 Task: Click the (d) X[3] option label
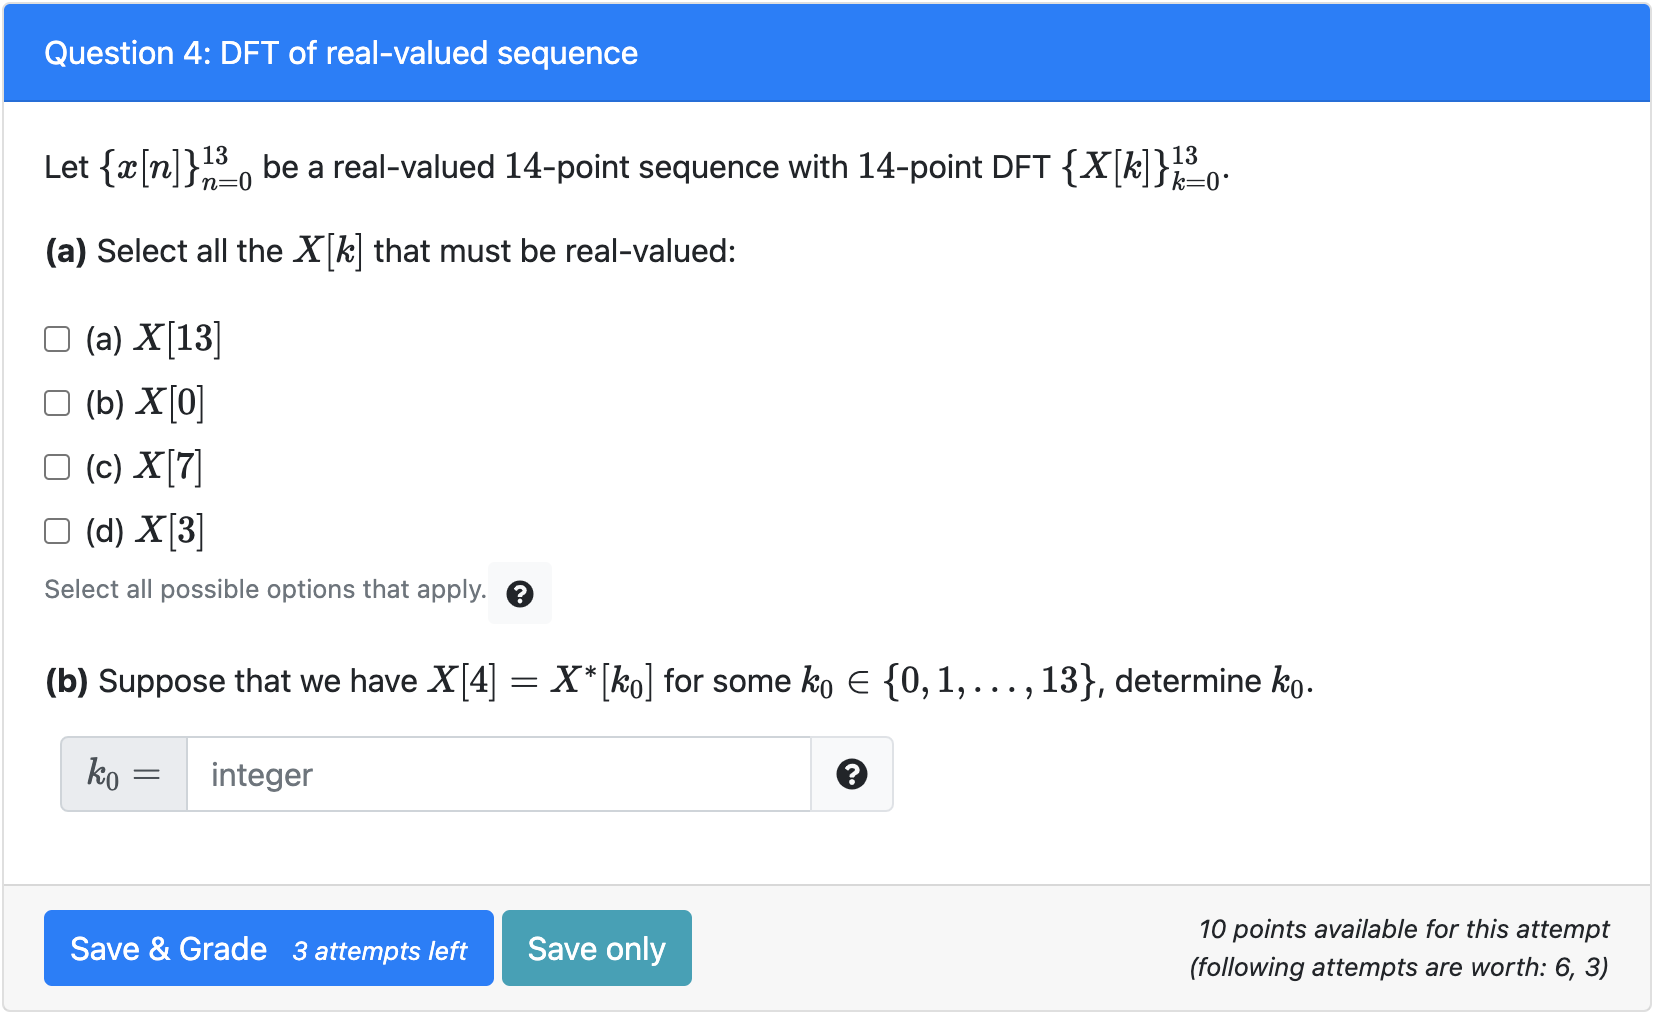pyautogui.click(x=145, y=531)
